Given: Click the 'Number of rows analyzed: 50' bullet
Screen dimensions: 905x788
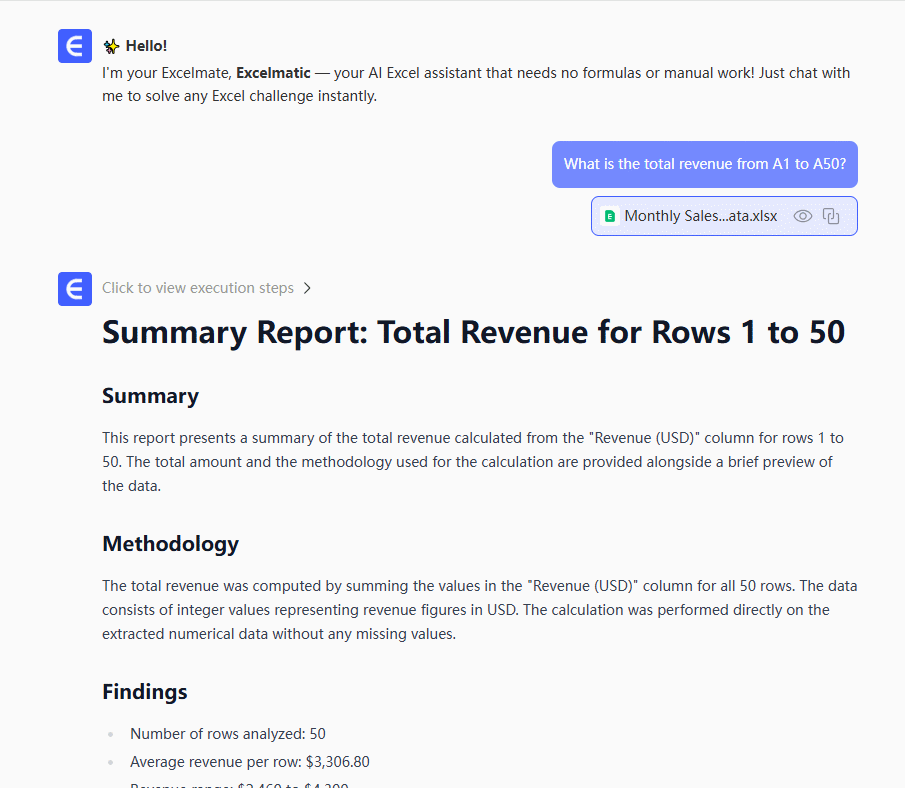Looking at the screenshot, I should click(227, 734).
